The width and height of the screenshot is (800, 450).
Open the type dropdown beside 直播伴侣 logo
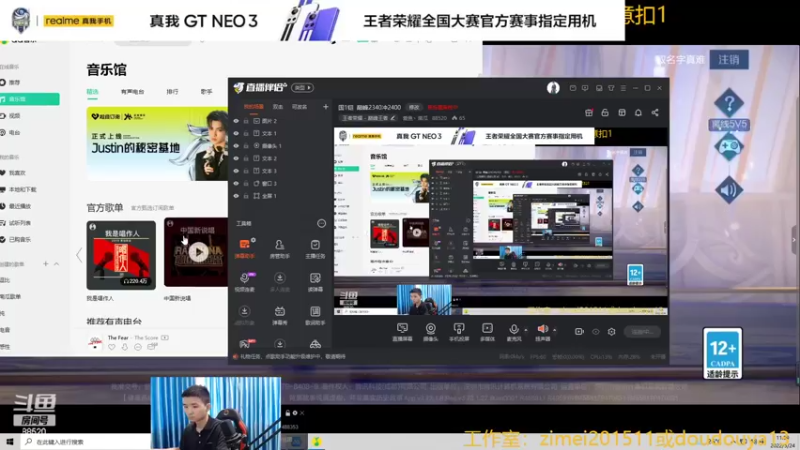click(x=303, y=88)
